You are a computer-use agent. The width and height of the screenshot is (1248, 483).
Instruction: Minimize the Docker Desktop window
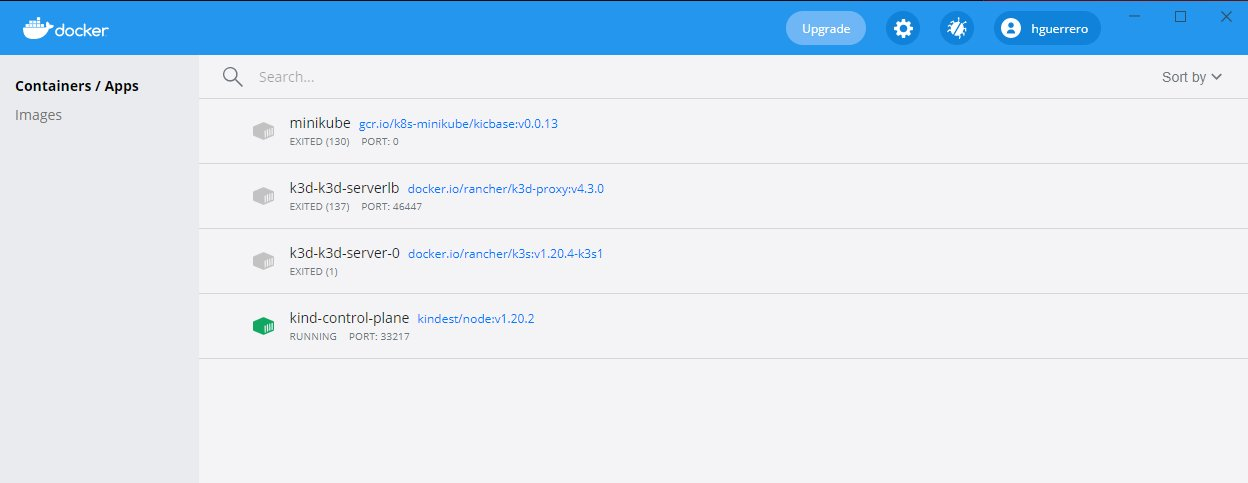[1134, 16]
